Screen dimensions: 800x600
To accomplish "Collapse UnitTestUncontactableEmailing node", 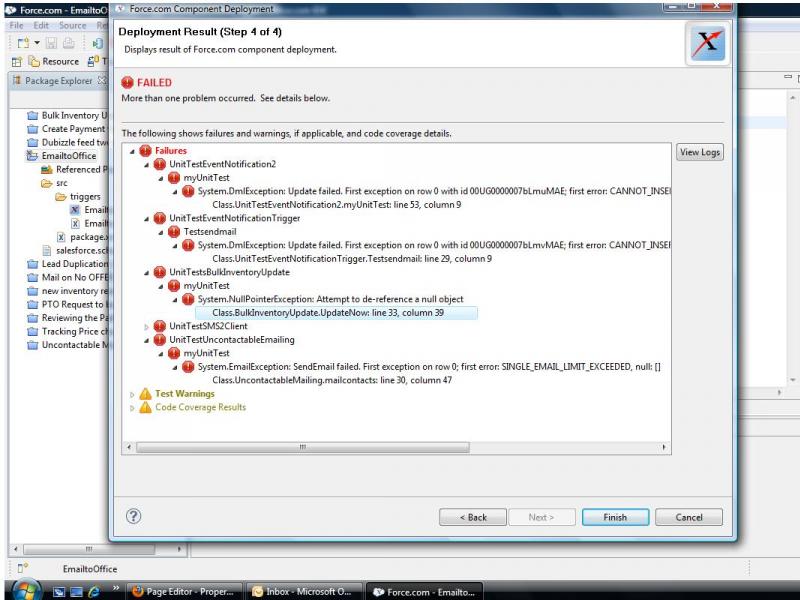I will (146, 340).
